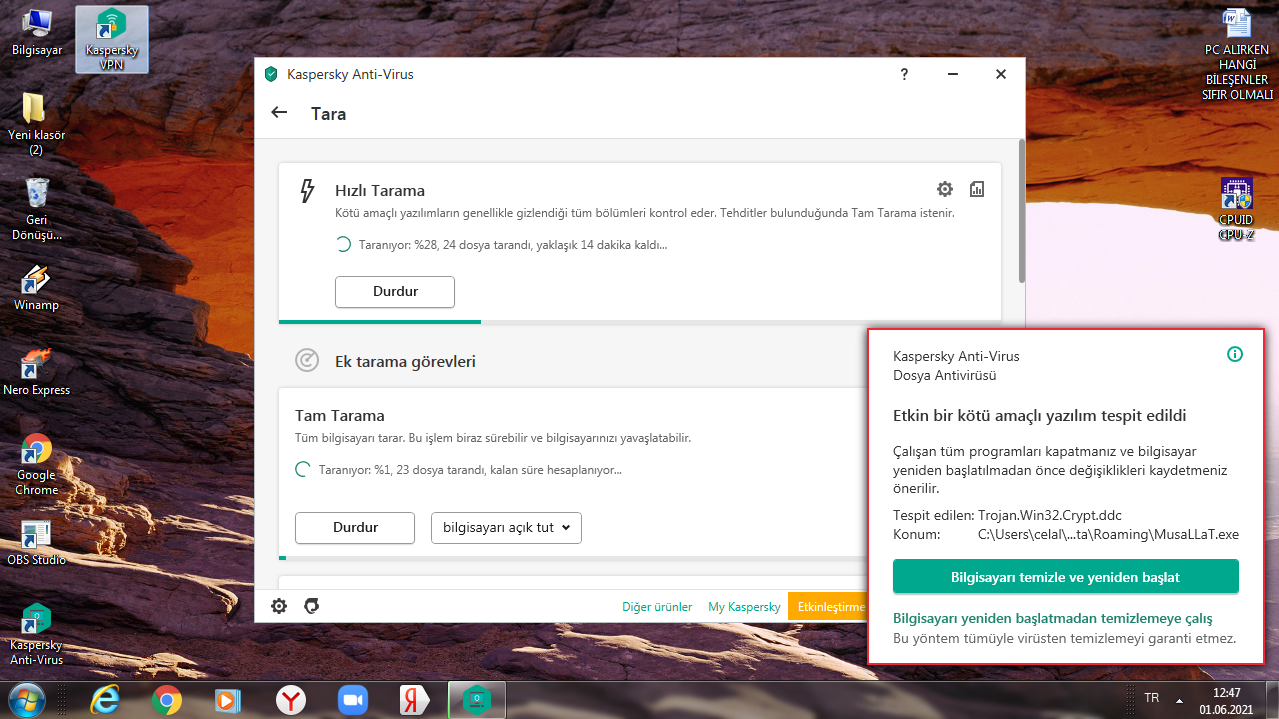Open the PC ALIRKEN Word document icon
The width and height of the screenshot is (1279, 719).
(x=1237, y=55)
